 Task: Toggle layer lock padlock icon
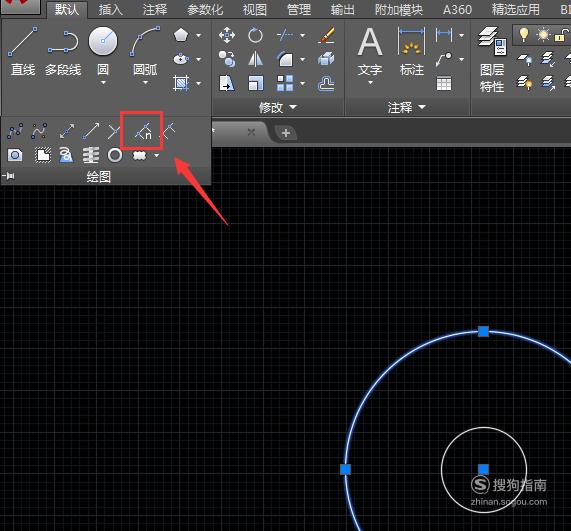tap(561, 35)
